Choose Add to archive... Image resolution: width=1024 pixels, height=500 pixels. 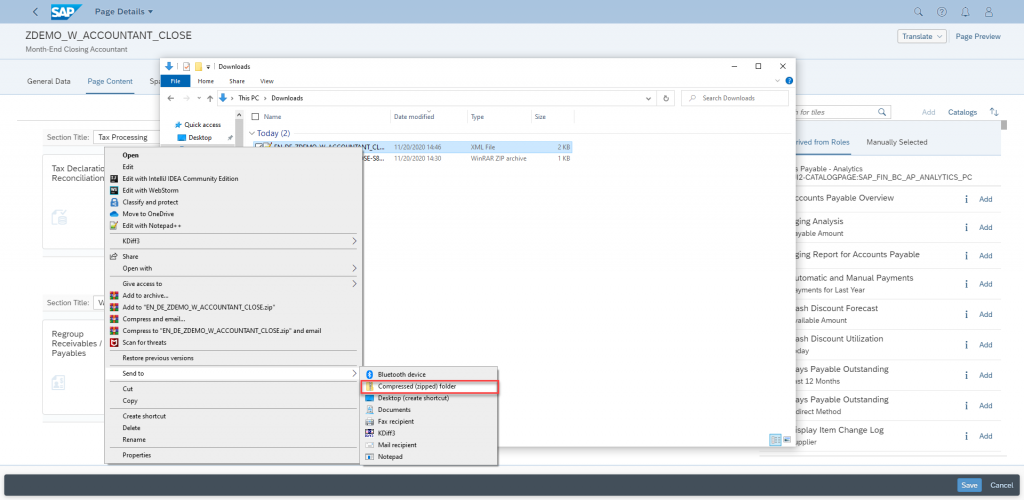pos(145,295)
